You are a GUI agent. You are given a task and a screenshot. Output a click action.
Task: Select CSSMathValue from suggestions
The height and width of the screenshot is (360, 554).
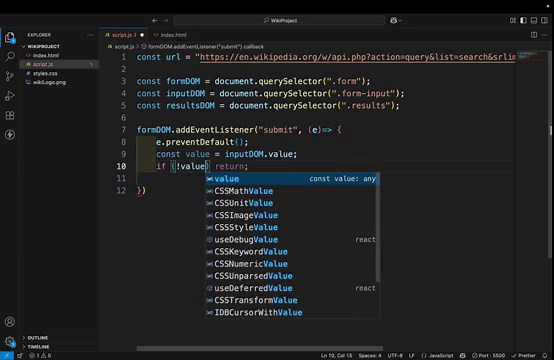[x=292, y=191]
